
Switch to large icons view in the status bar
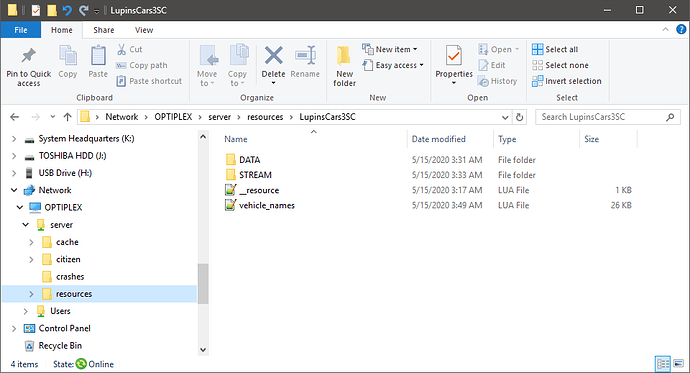click(679, 364)
